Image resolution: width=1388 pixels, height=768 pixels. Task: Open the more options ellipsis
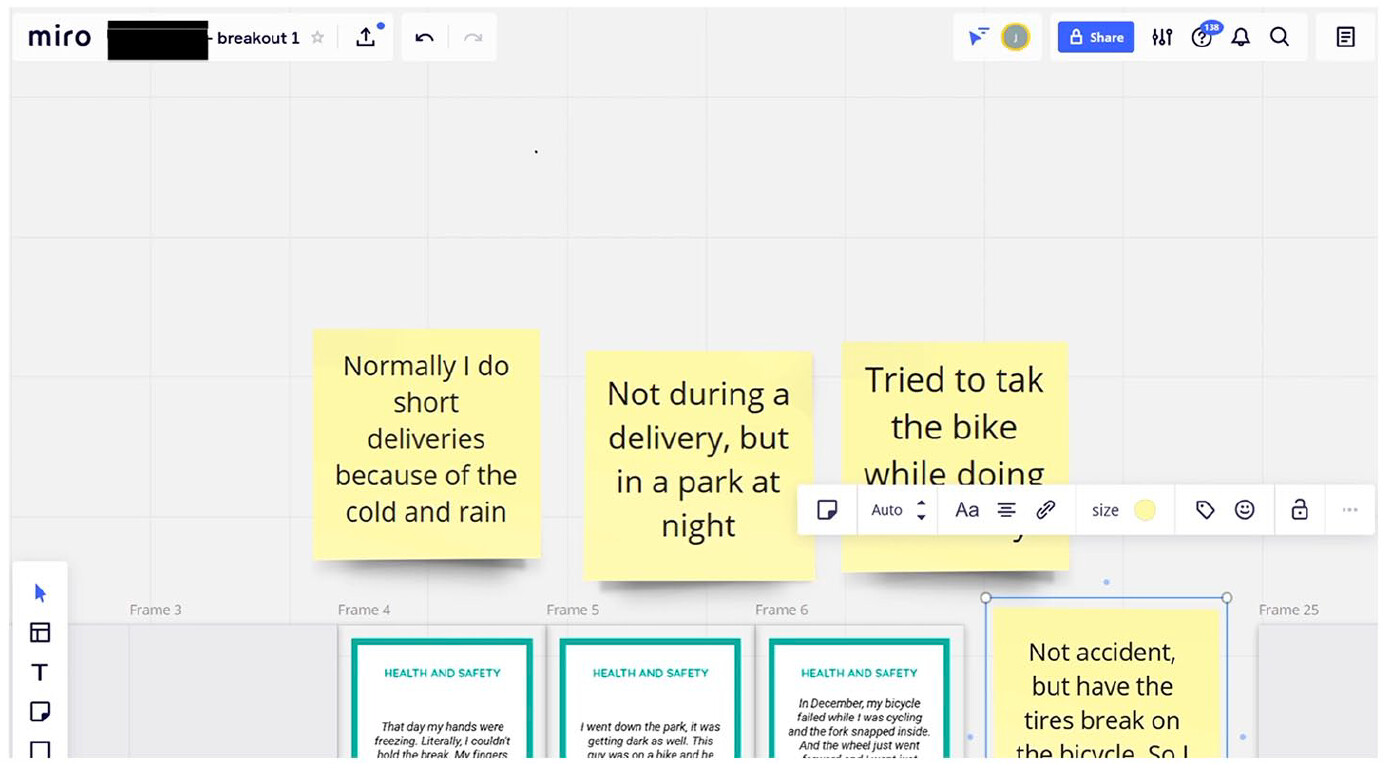1350,510
